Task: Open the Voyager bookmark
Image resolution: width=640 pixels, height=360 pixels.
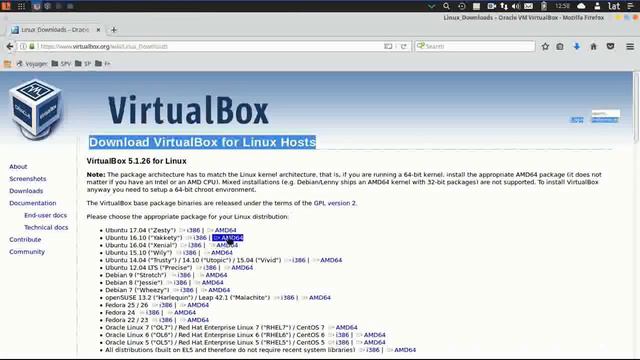Action: point(32,64)
